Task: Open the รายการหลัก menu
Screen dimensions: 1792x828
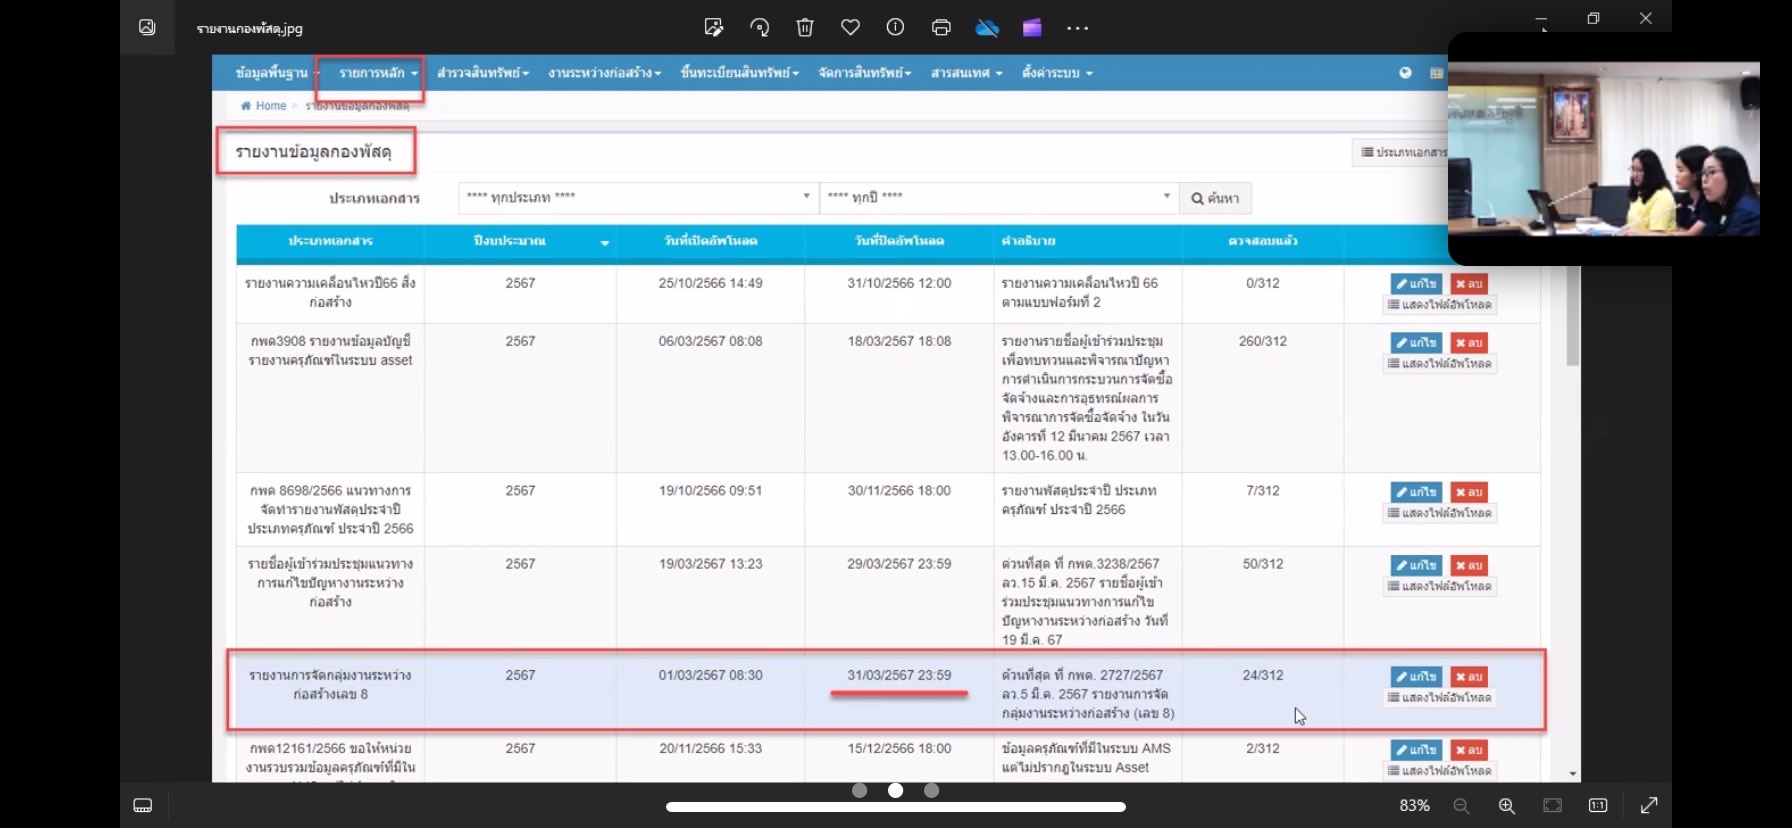Action: tap(378, 73)
